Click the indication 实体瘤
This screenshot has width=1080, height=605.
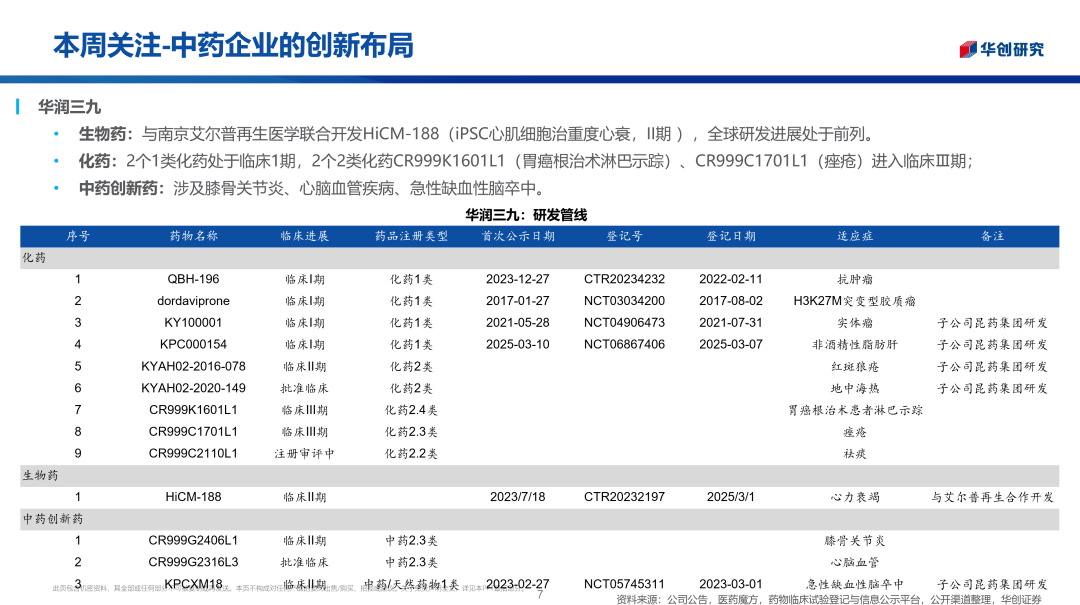click(855, 322)
